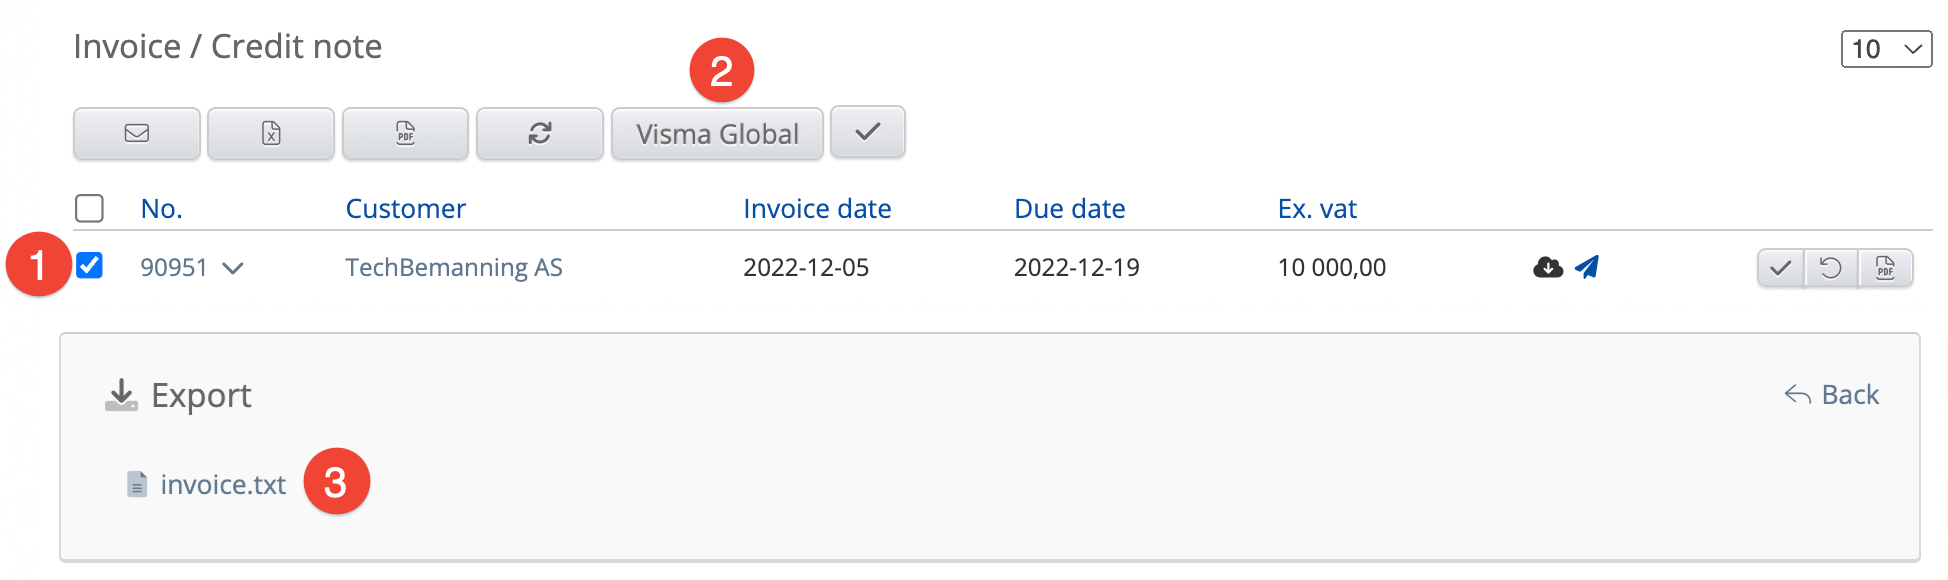Click the refresh arrows toolbar button

(540, 133)
